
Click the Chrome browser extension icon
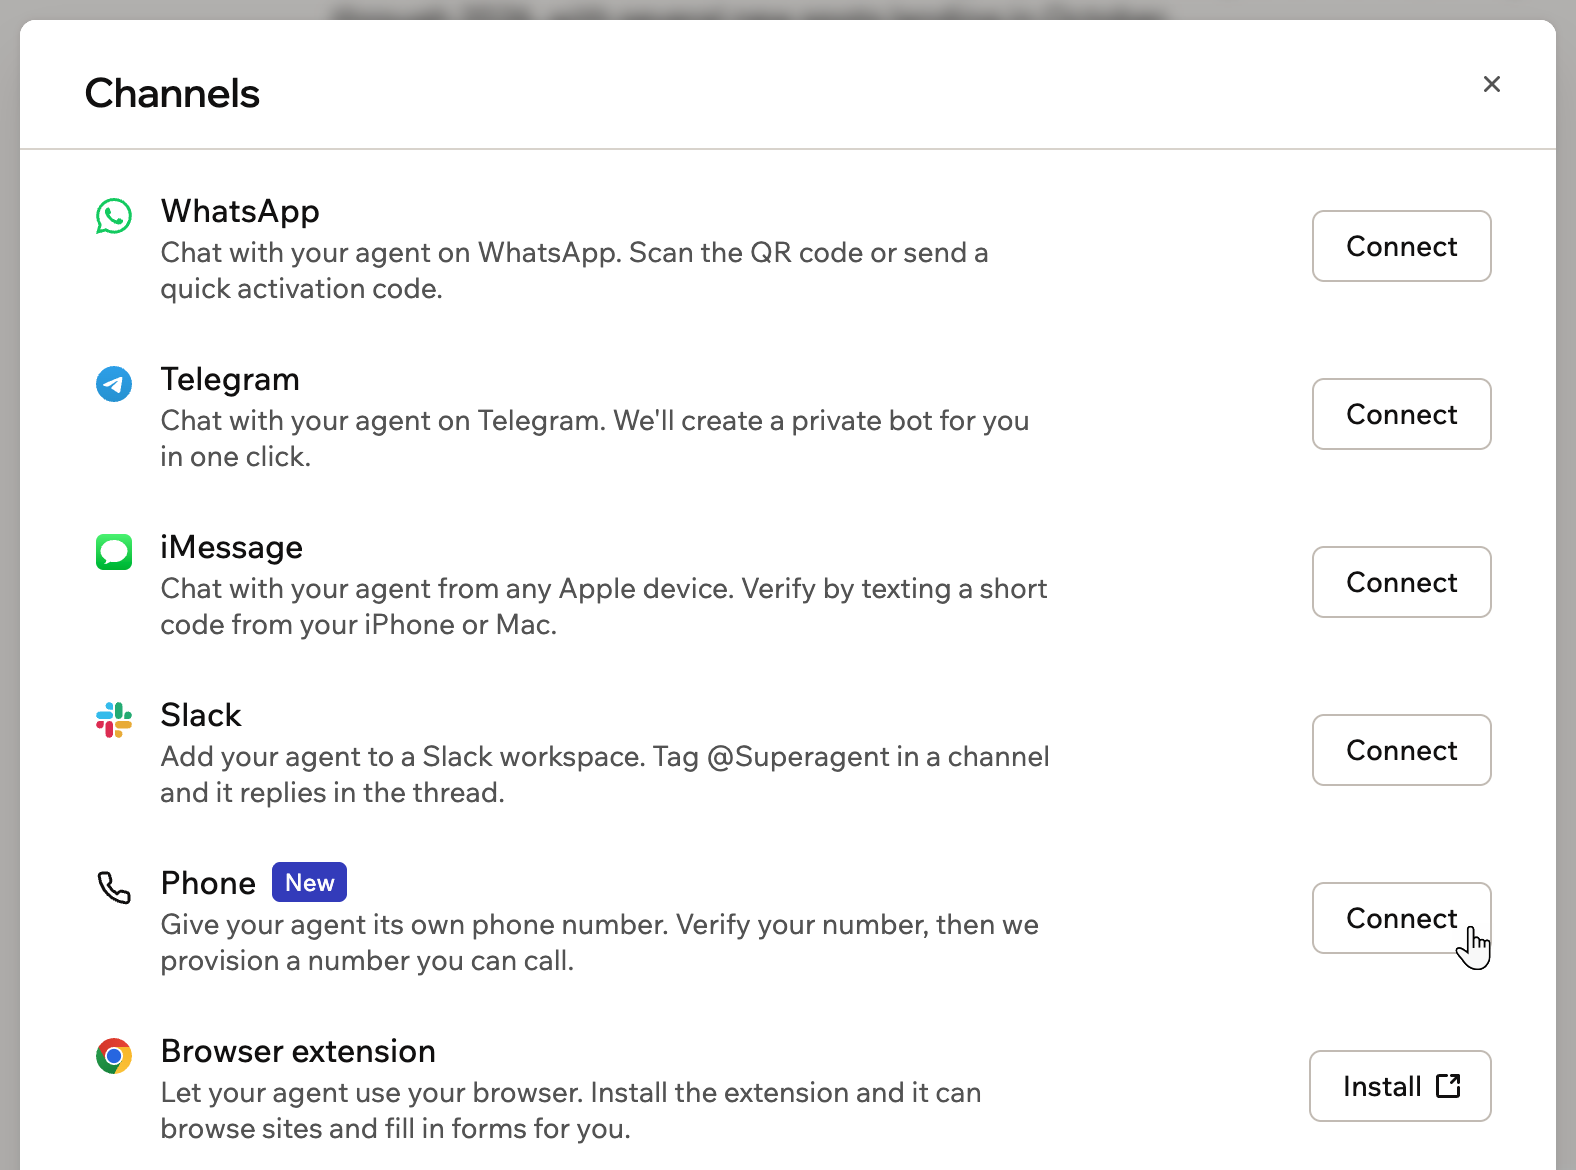click(114, 1055)
